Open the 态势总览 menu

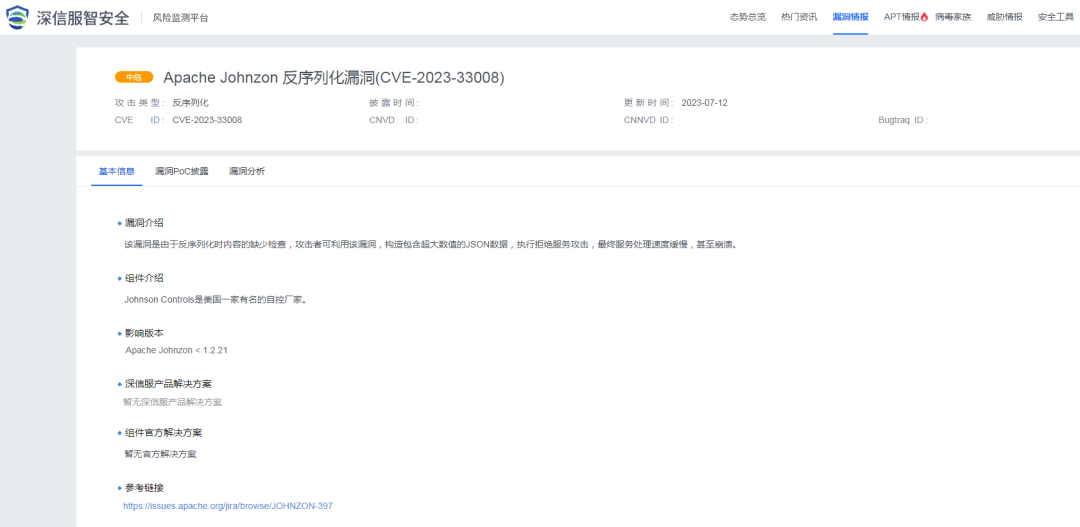point(748,17)
